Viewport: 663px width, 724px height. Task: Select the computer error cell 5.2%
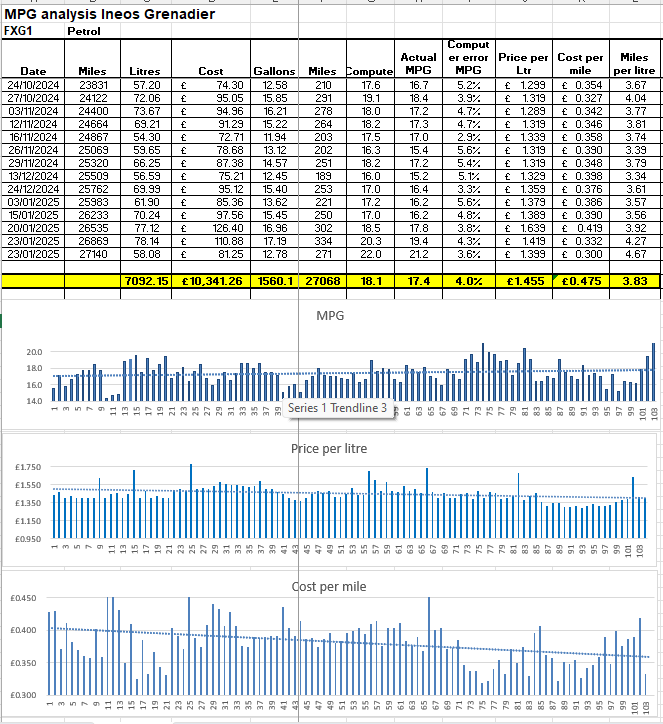pyautogui.click(x=469, y=85)
